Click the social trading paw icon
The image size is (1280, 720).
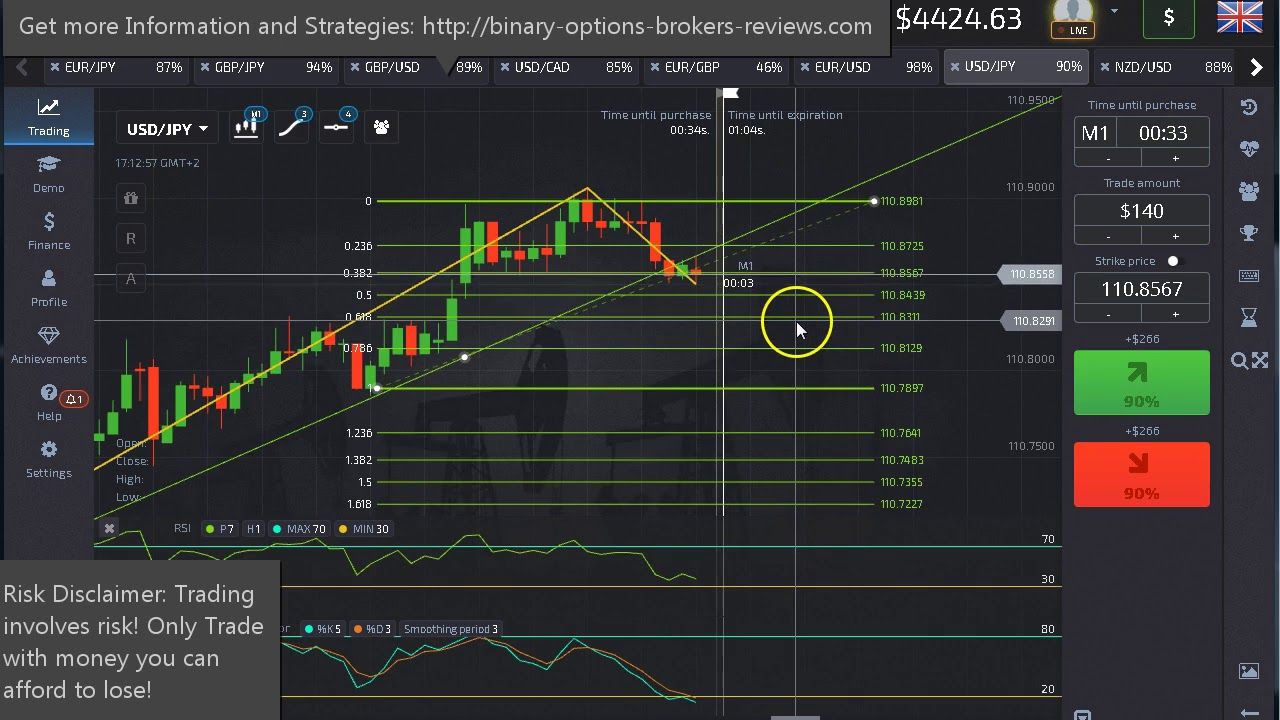click(381, 127)
